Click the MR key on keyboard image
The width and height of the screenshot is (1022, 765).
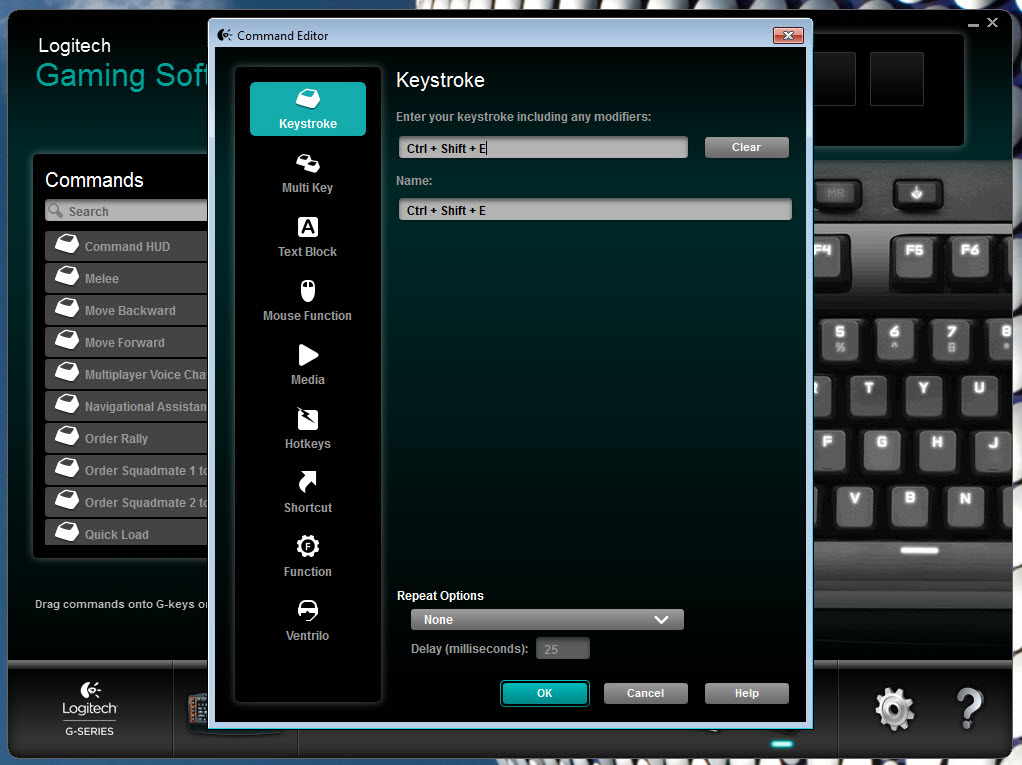[837, 194]
